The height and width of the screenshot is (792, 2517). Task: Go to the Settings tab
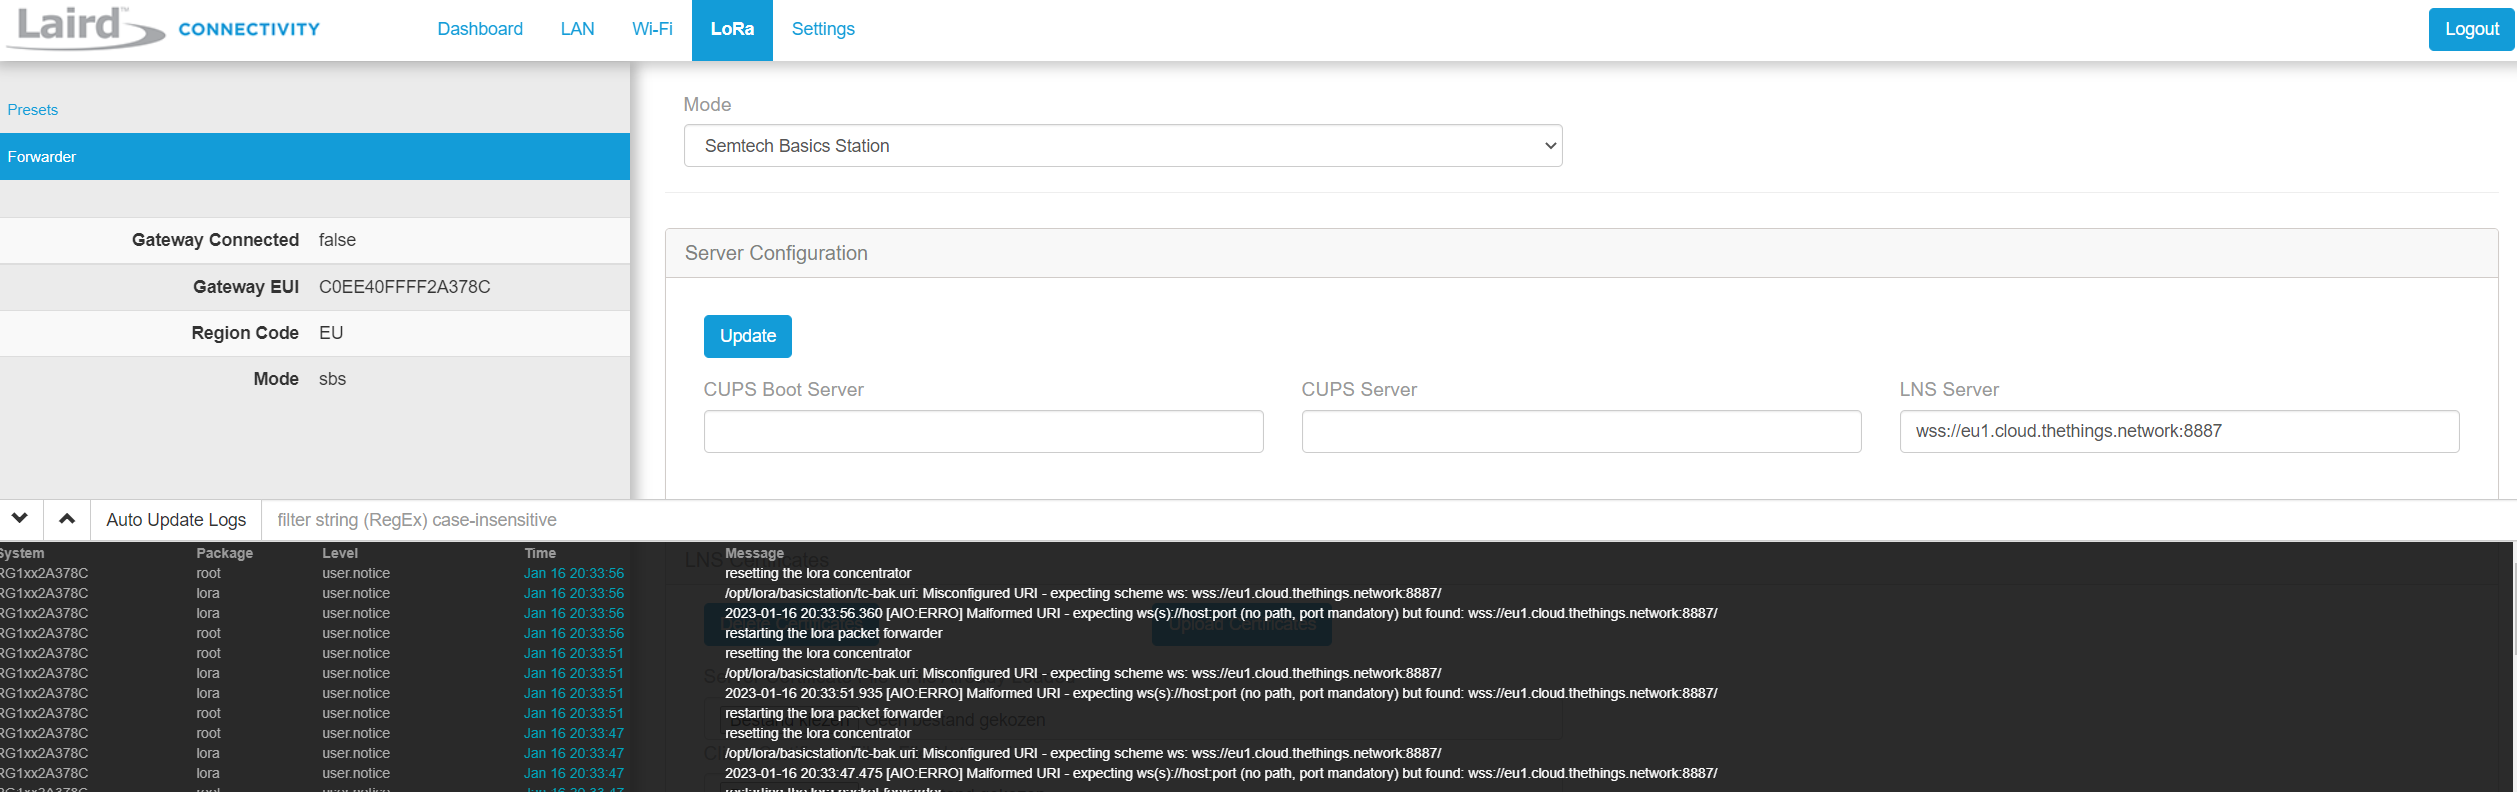click(823, 29)
